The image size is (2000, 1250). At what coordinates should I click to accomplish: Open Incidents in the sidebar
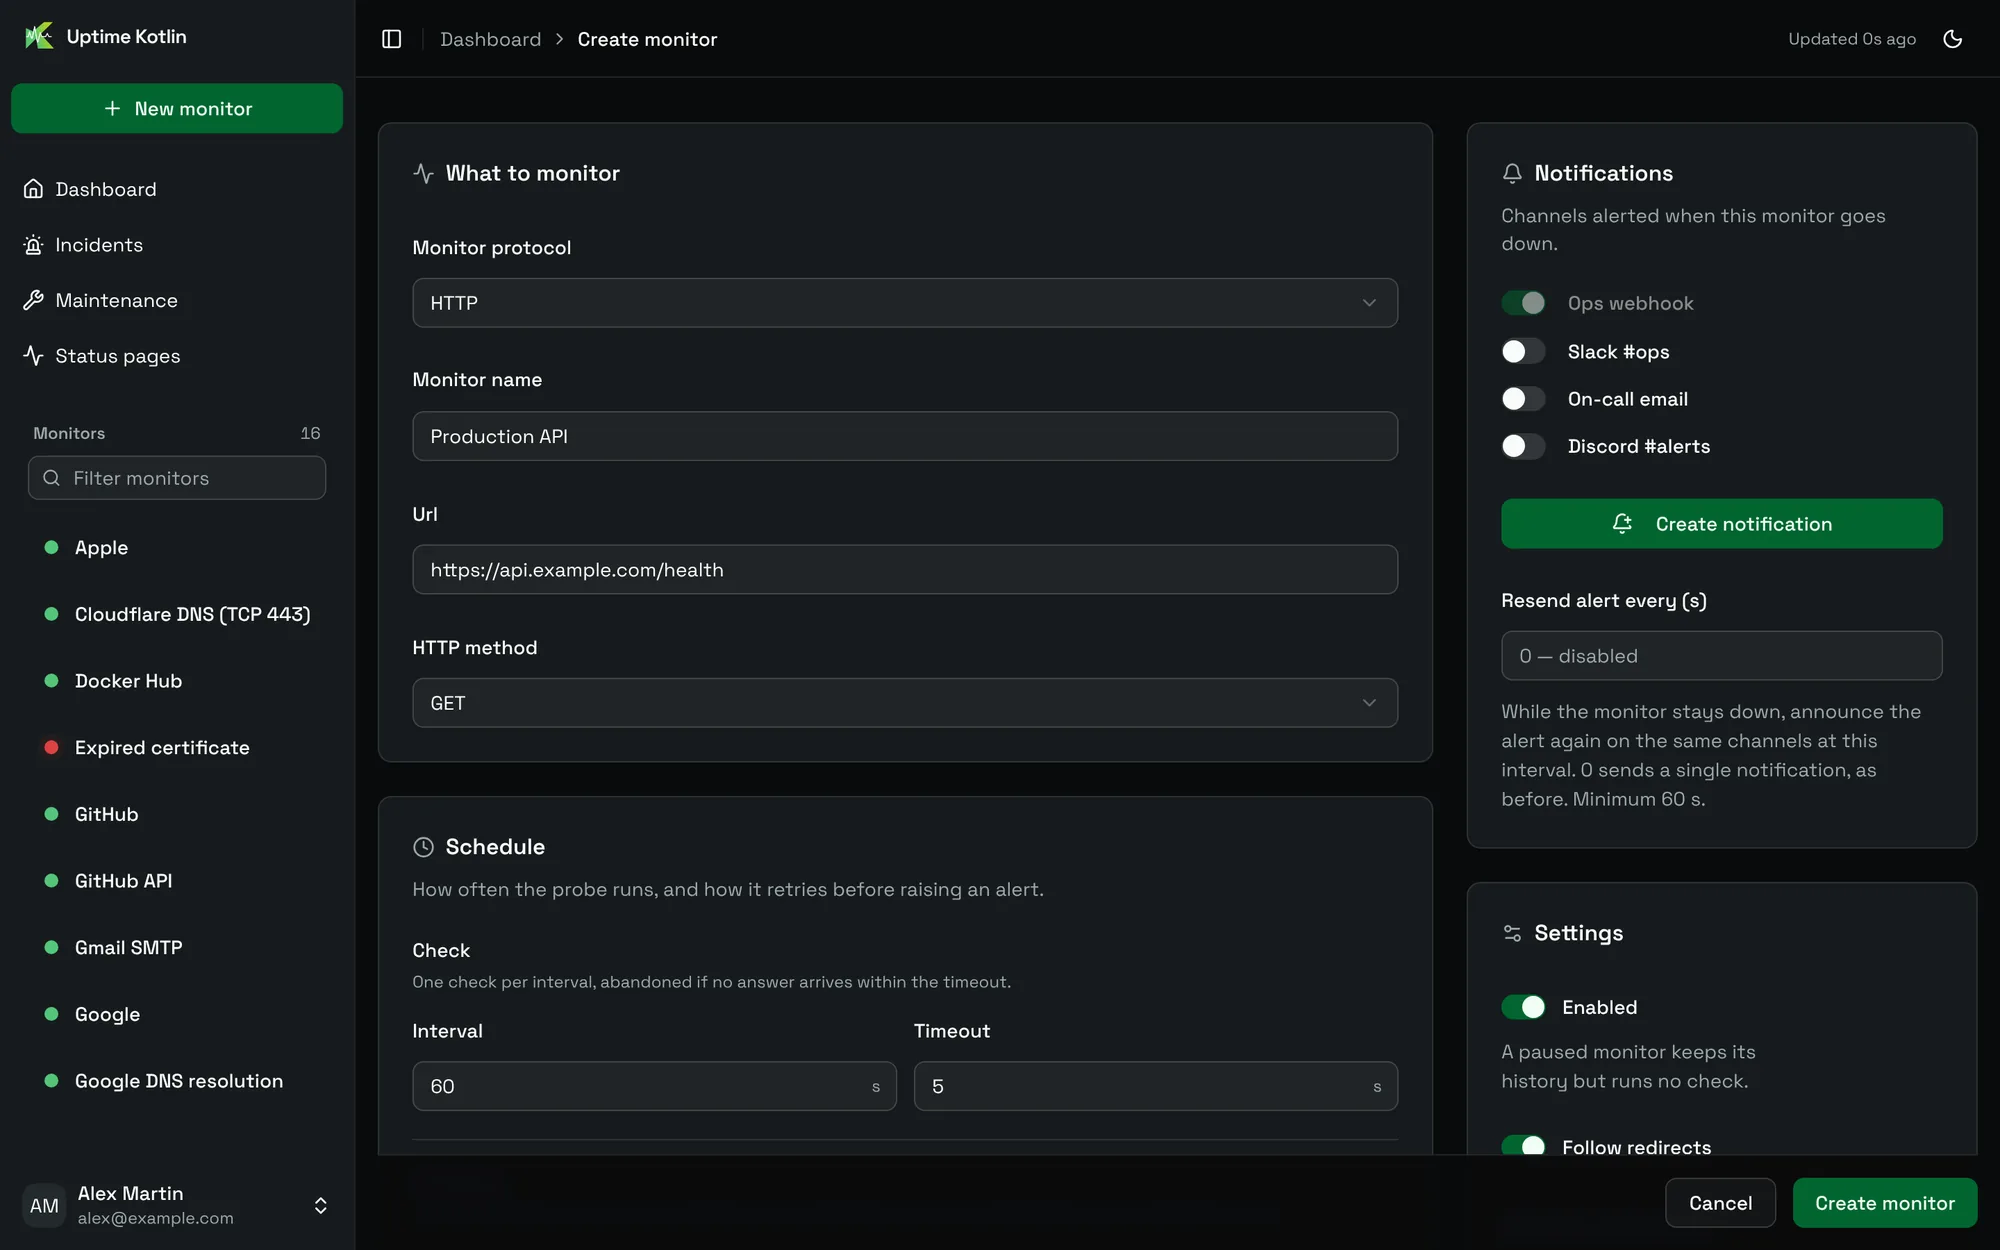pos(177,245)
